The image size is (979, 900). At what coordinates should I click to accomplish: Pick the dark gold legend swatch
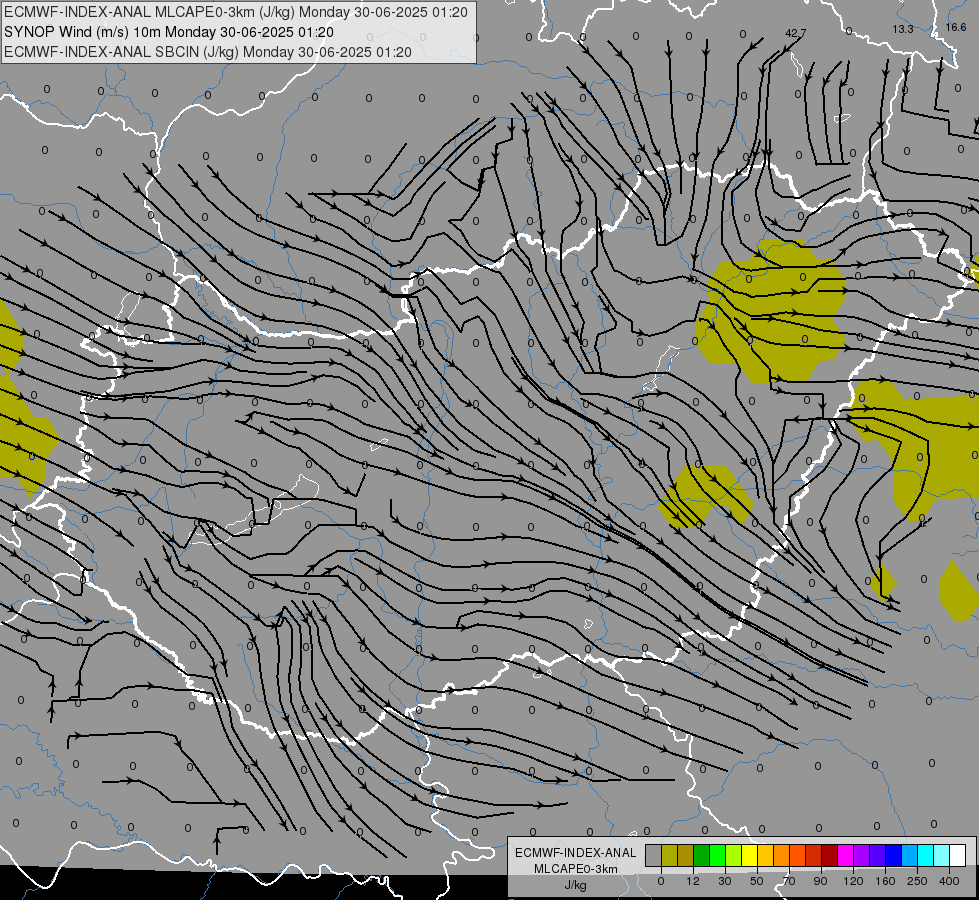[686, 855]
